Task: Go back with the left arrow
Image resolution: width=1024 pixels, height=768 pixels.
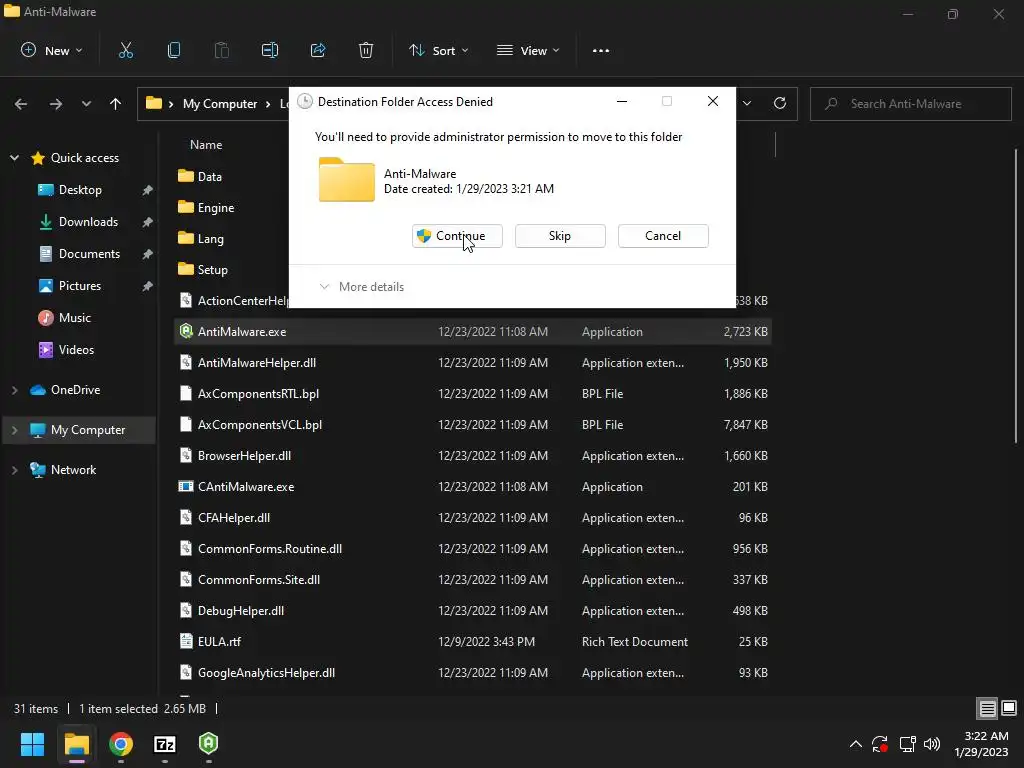Action: click(21, 104)
